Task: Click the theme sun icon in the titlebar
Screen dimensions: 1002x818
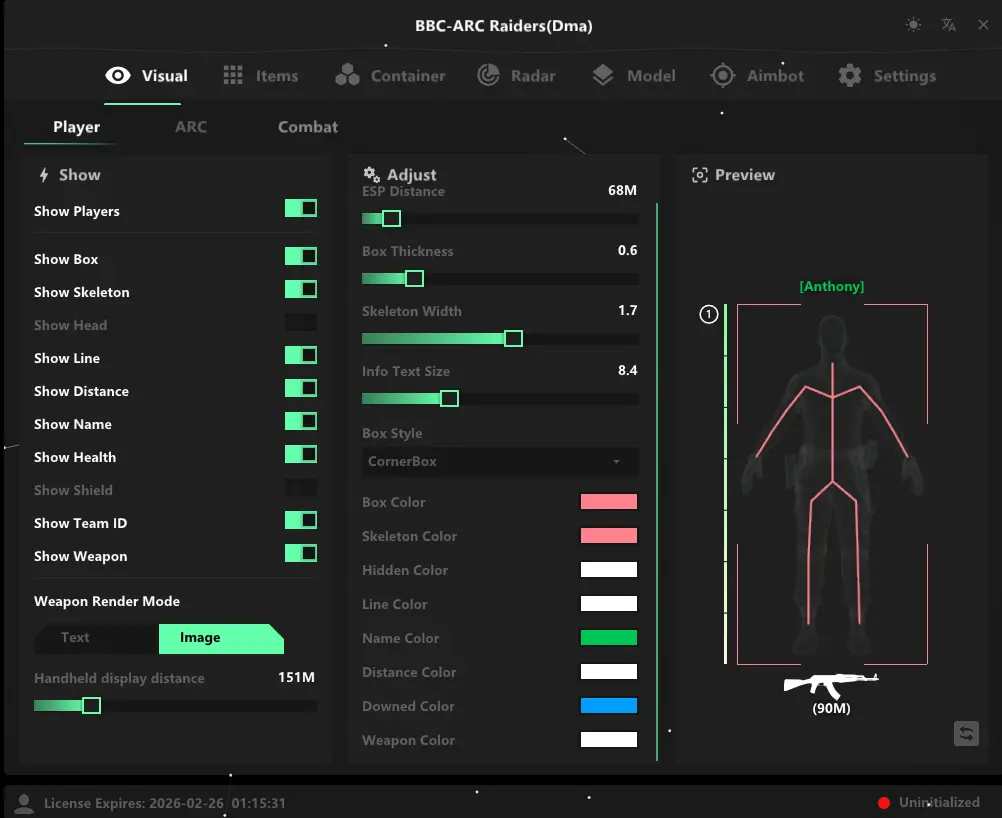Action: [913, 25]
